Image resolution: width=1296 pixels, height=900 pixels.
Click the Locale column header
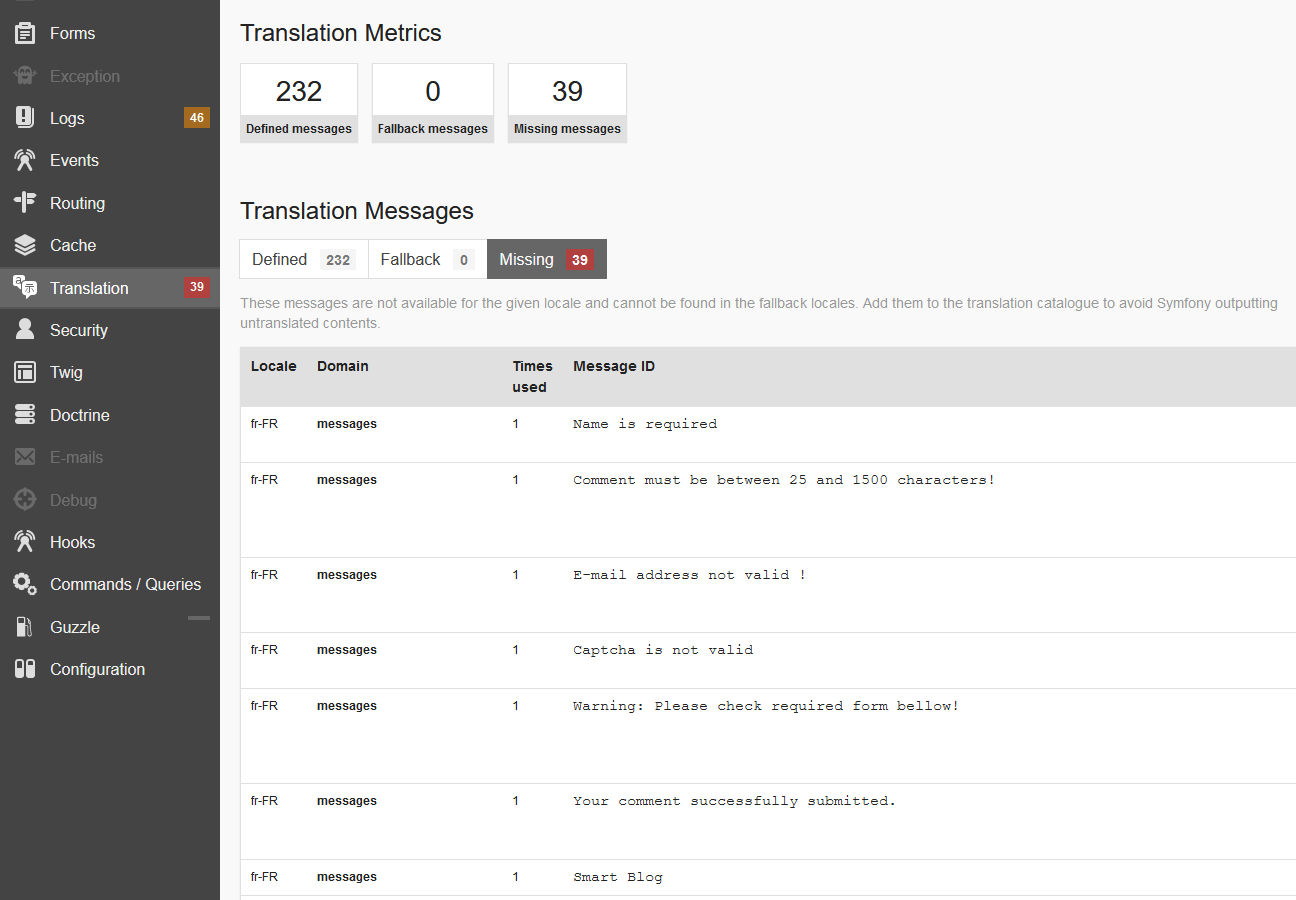pyautogui.click(x=274, y=366)
